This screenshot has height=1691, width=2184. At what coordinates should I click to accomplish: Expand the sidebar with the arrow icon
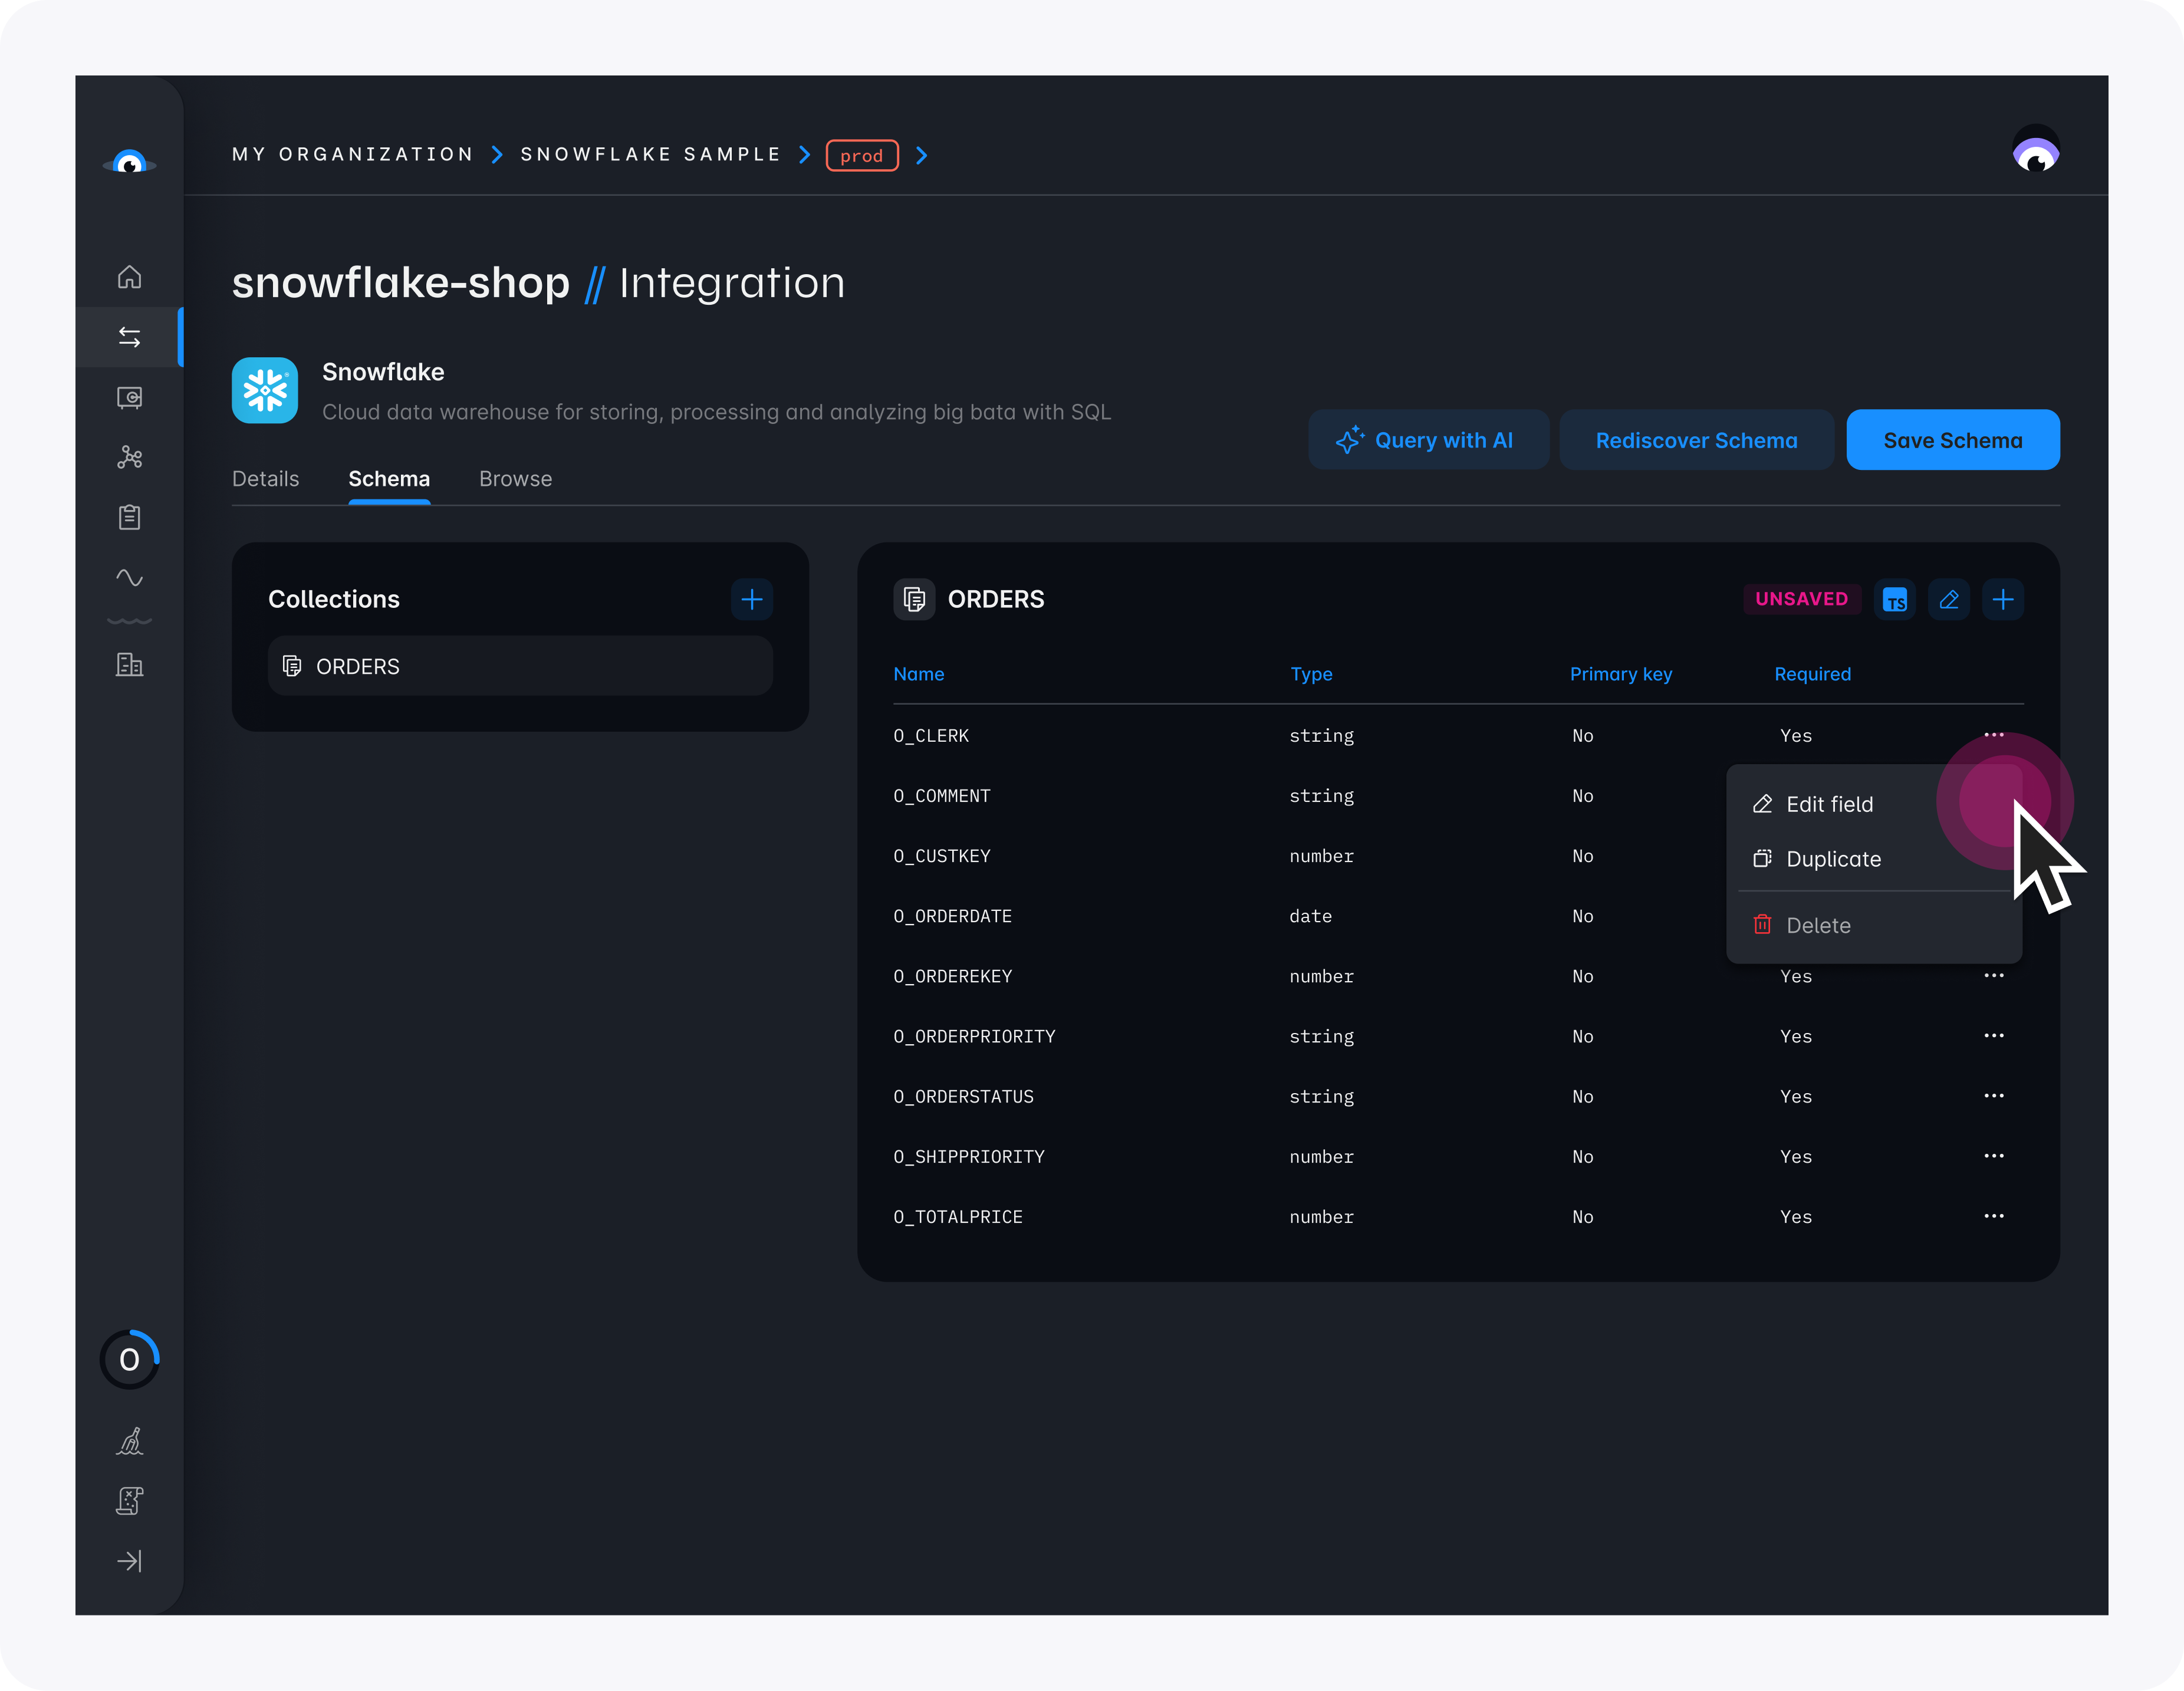pos(129,1561)
